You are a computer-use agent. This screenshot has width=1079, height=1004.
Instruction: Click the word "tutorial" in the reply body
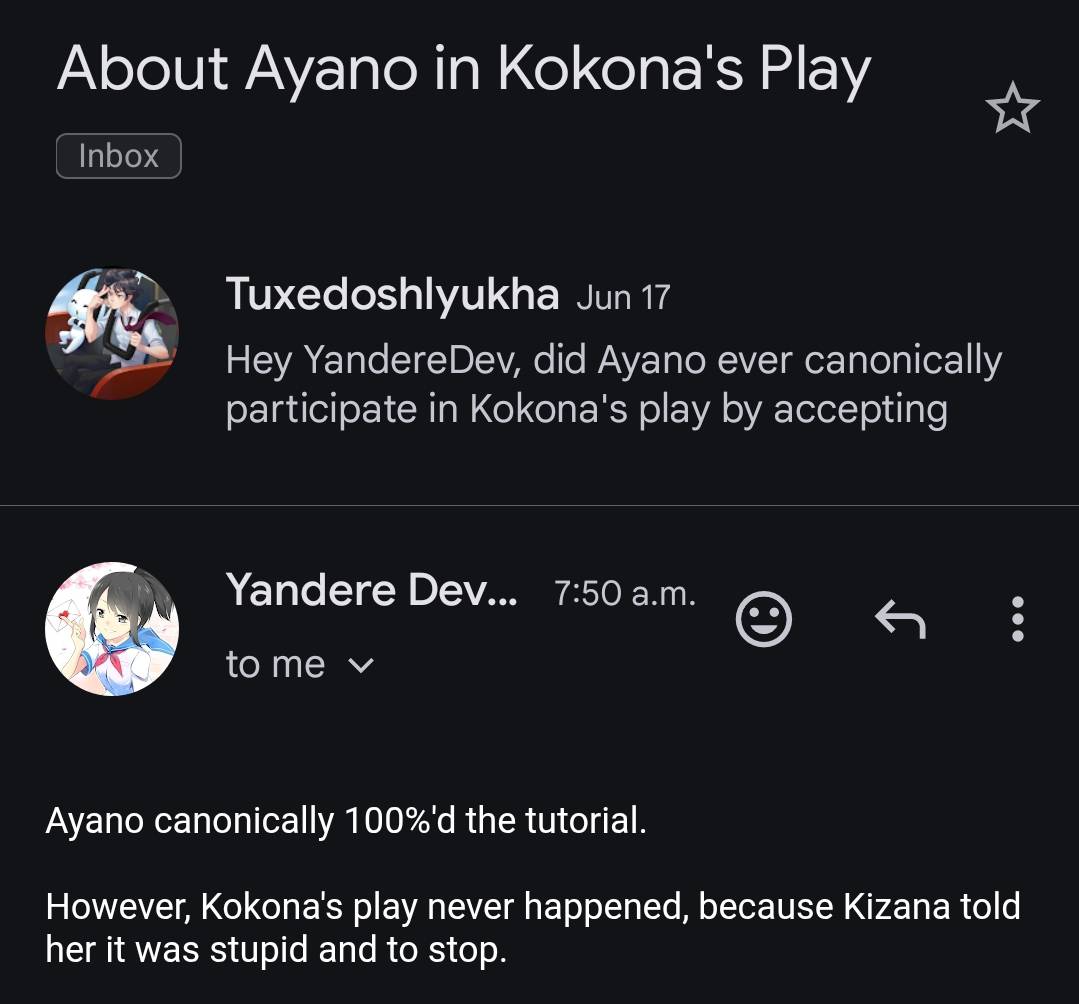pos(581,821)
